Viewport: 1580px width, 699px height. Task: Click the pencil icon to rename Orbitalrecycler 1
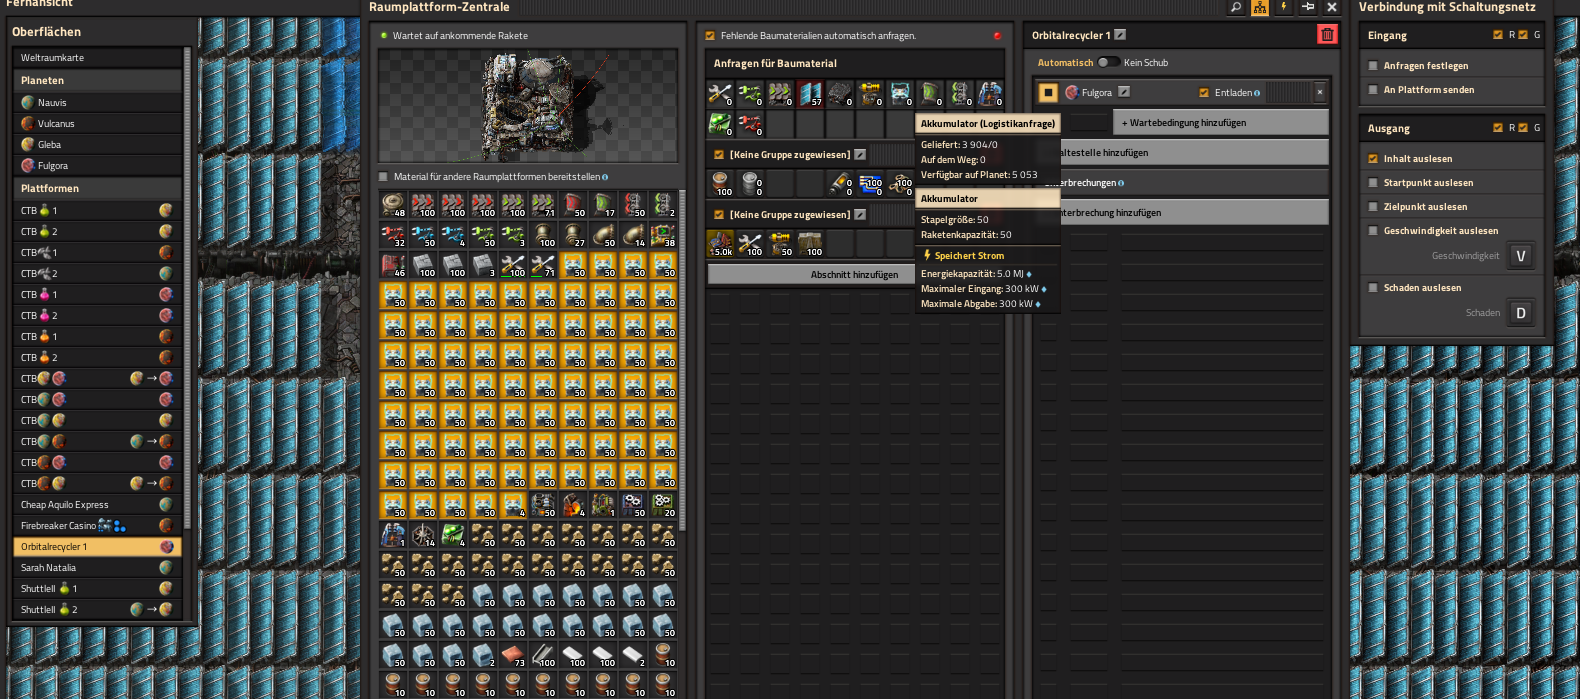tap(1120, 35)
